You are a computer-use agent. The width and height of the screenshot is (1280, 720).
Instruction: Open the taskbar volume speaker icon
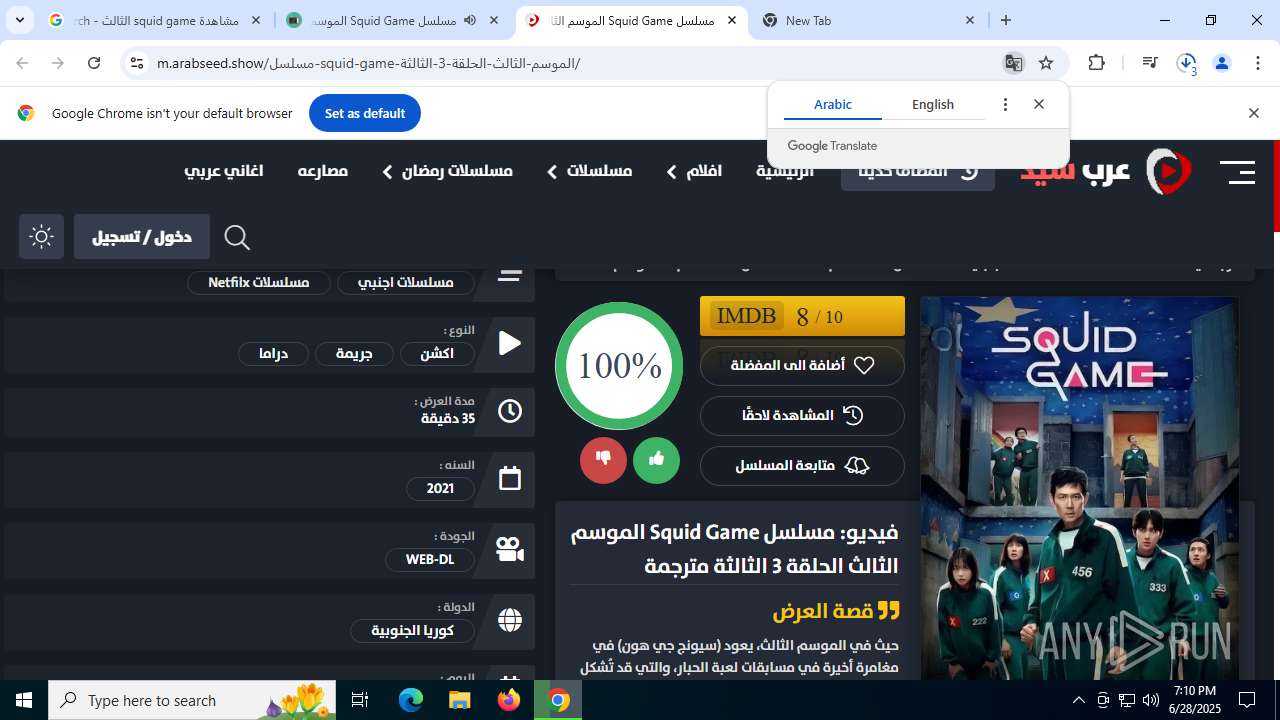click(x=1151, y=700)
